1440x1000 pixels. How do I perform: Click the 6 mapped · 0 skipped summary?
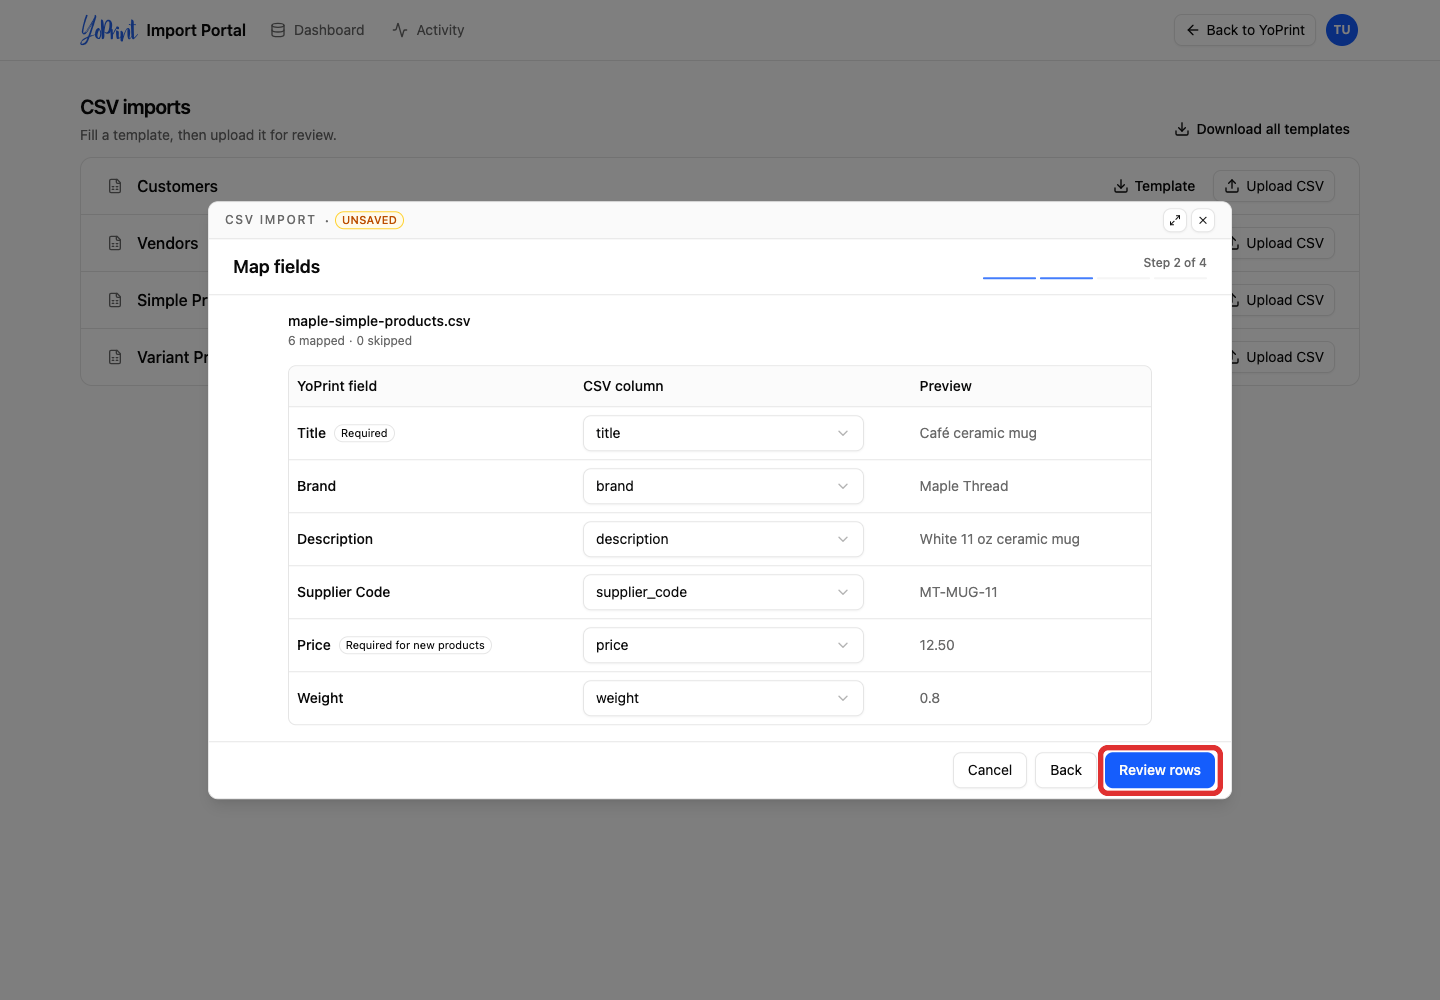coord(350,341)
